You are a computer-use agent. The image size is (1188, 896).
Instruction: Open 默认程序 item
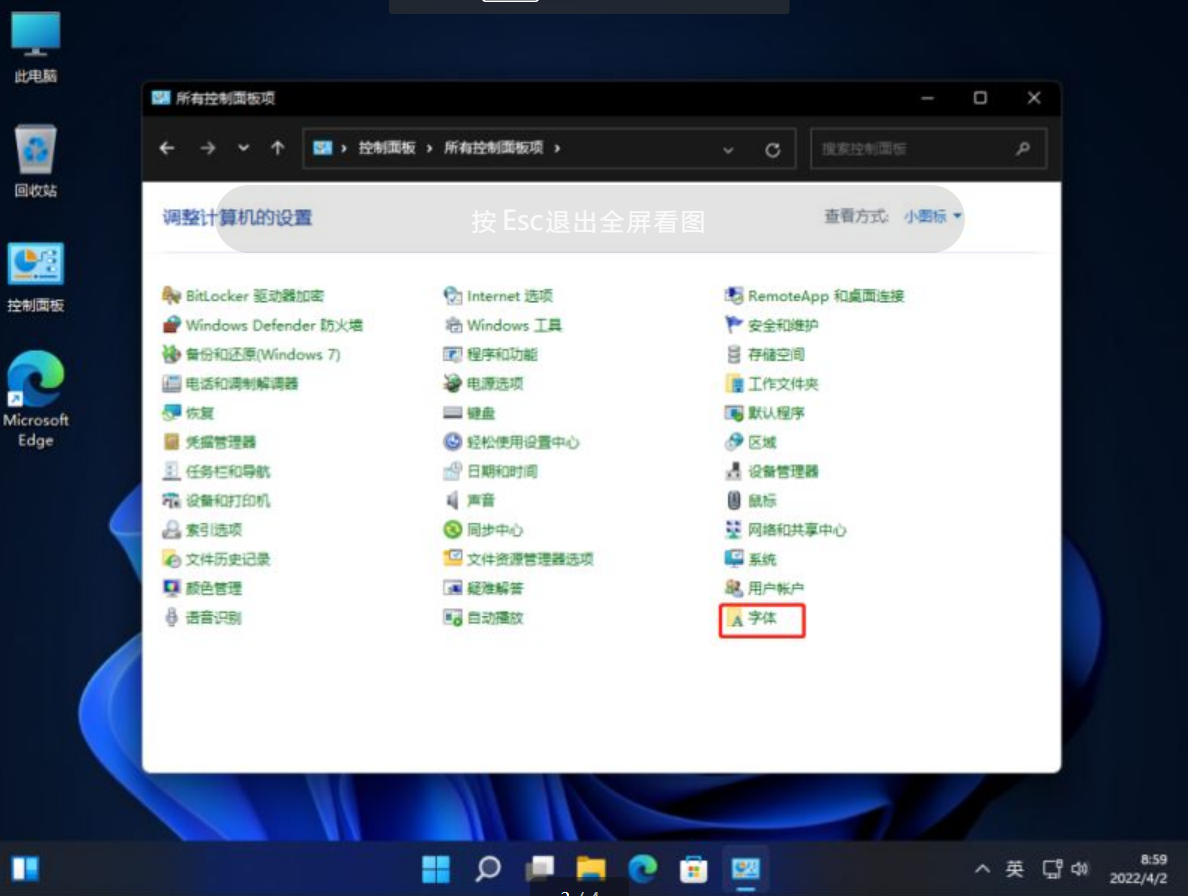(x=764, y=413)
